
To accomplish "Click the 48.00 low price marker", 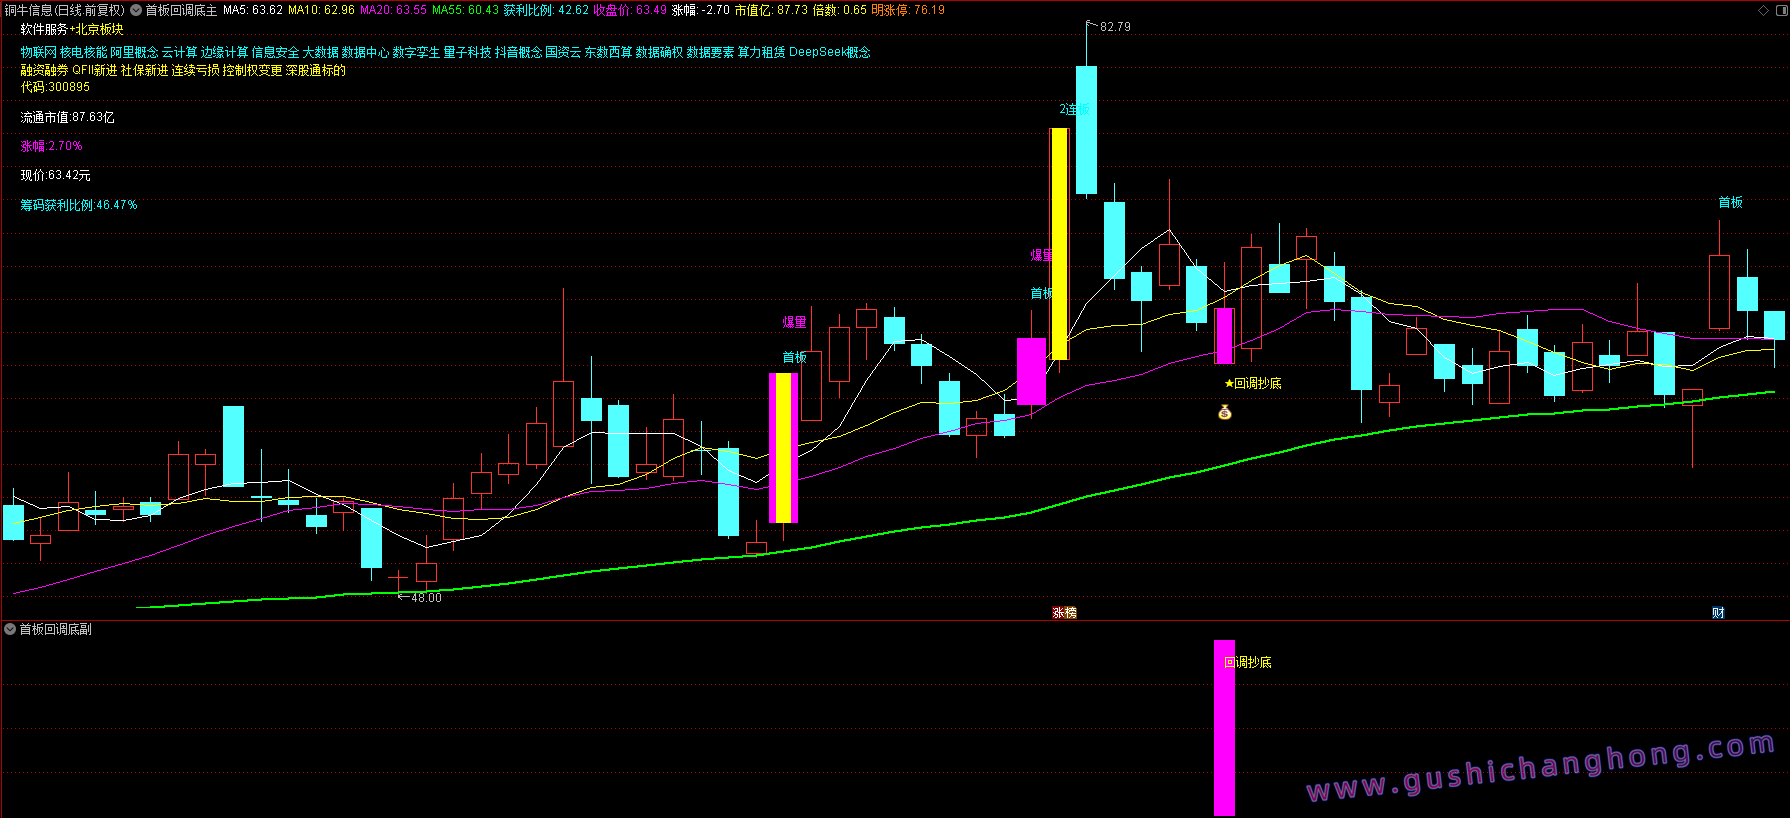I will [425, 597].
